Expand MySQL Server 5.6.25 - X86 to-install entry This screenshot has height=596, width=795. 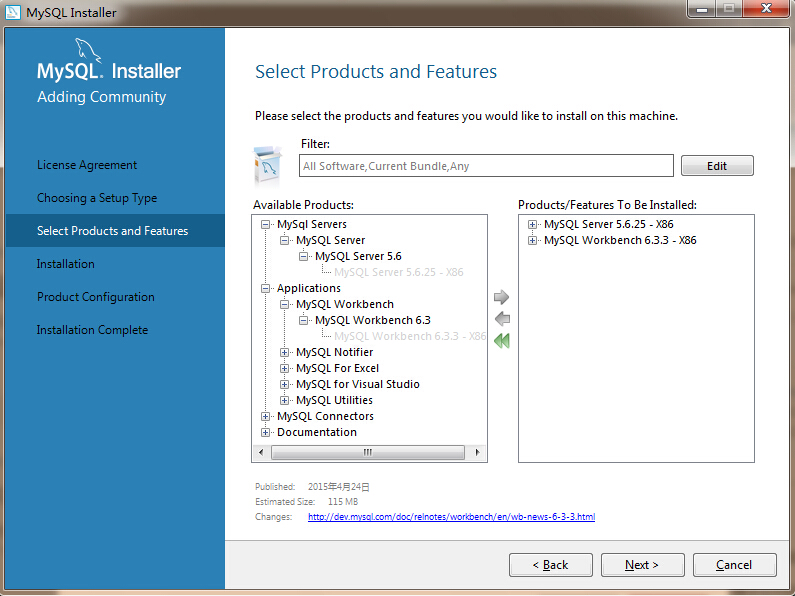tap(532, 225)
